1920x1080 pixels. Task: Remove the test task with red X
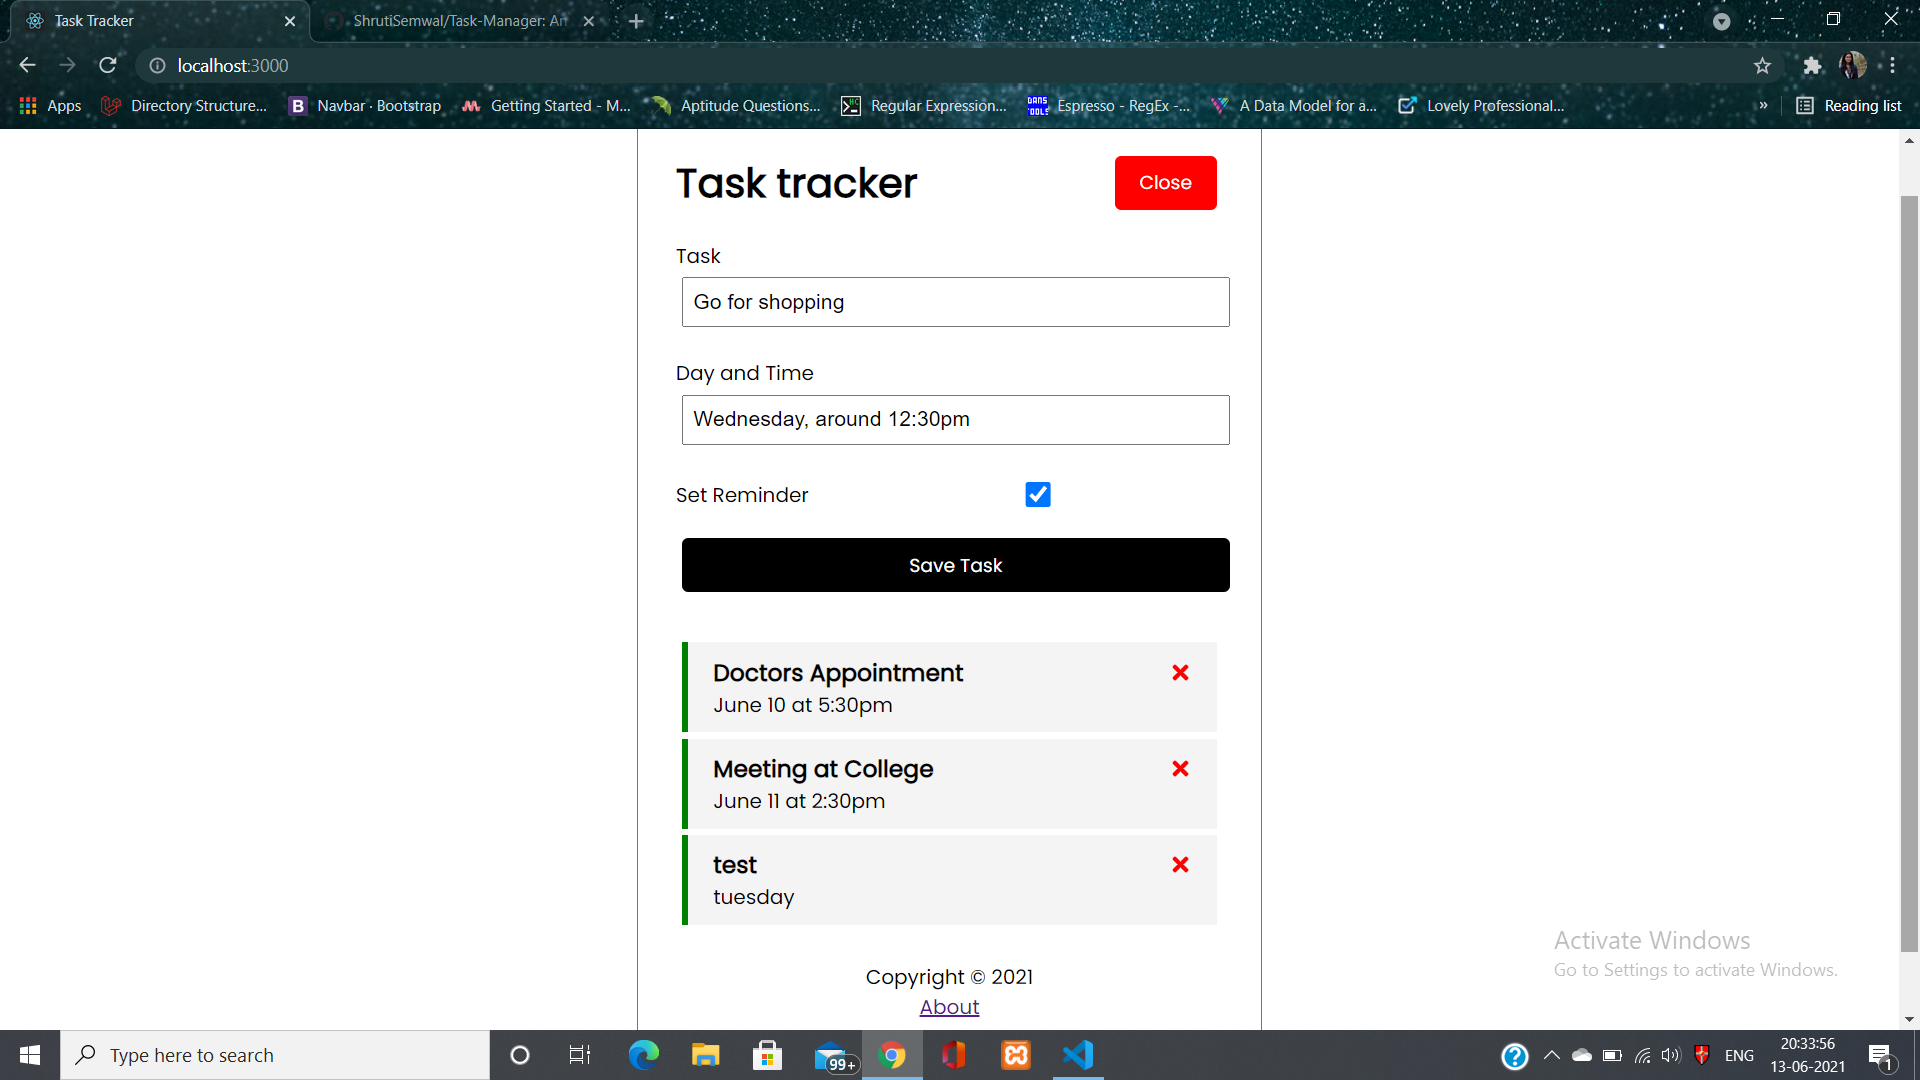[x=1180, y=865]
